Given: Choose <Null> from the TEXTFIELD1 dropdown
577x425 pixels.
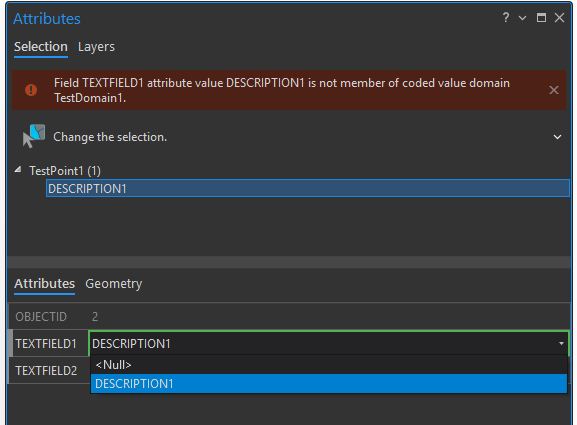Looking at the screenshot, I should point(329,365).
